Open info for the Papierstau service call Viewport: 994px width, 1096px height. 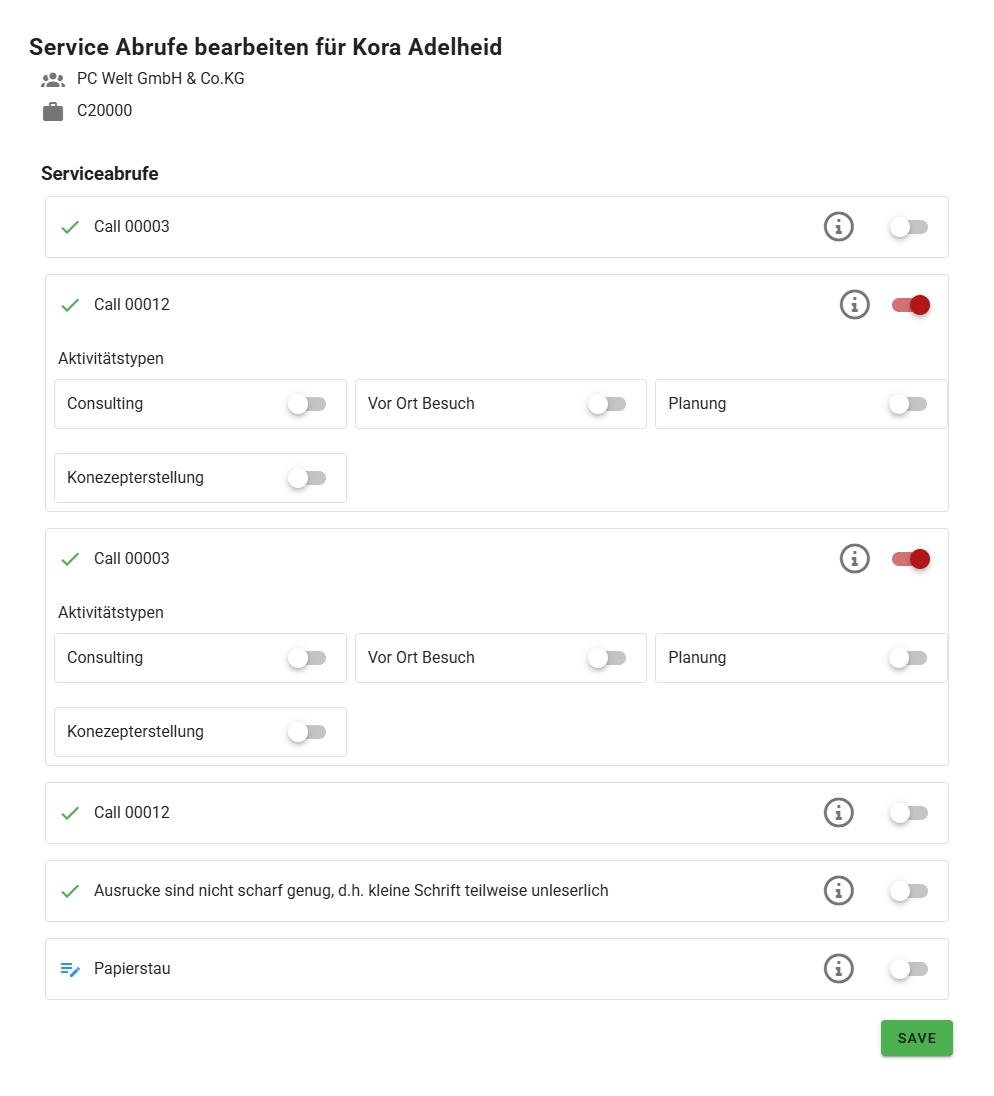tap(838, 968)
